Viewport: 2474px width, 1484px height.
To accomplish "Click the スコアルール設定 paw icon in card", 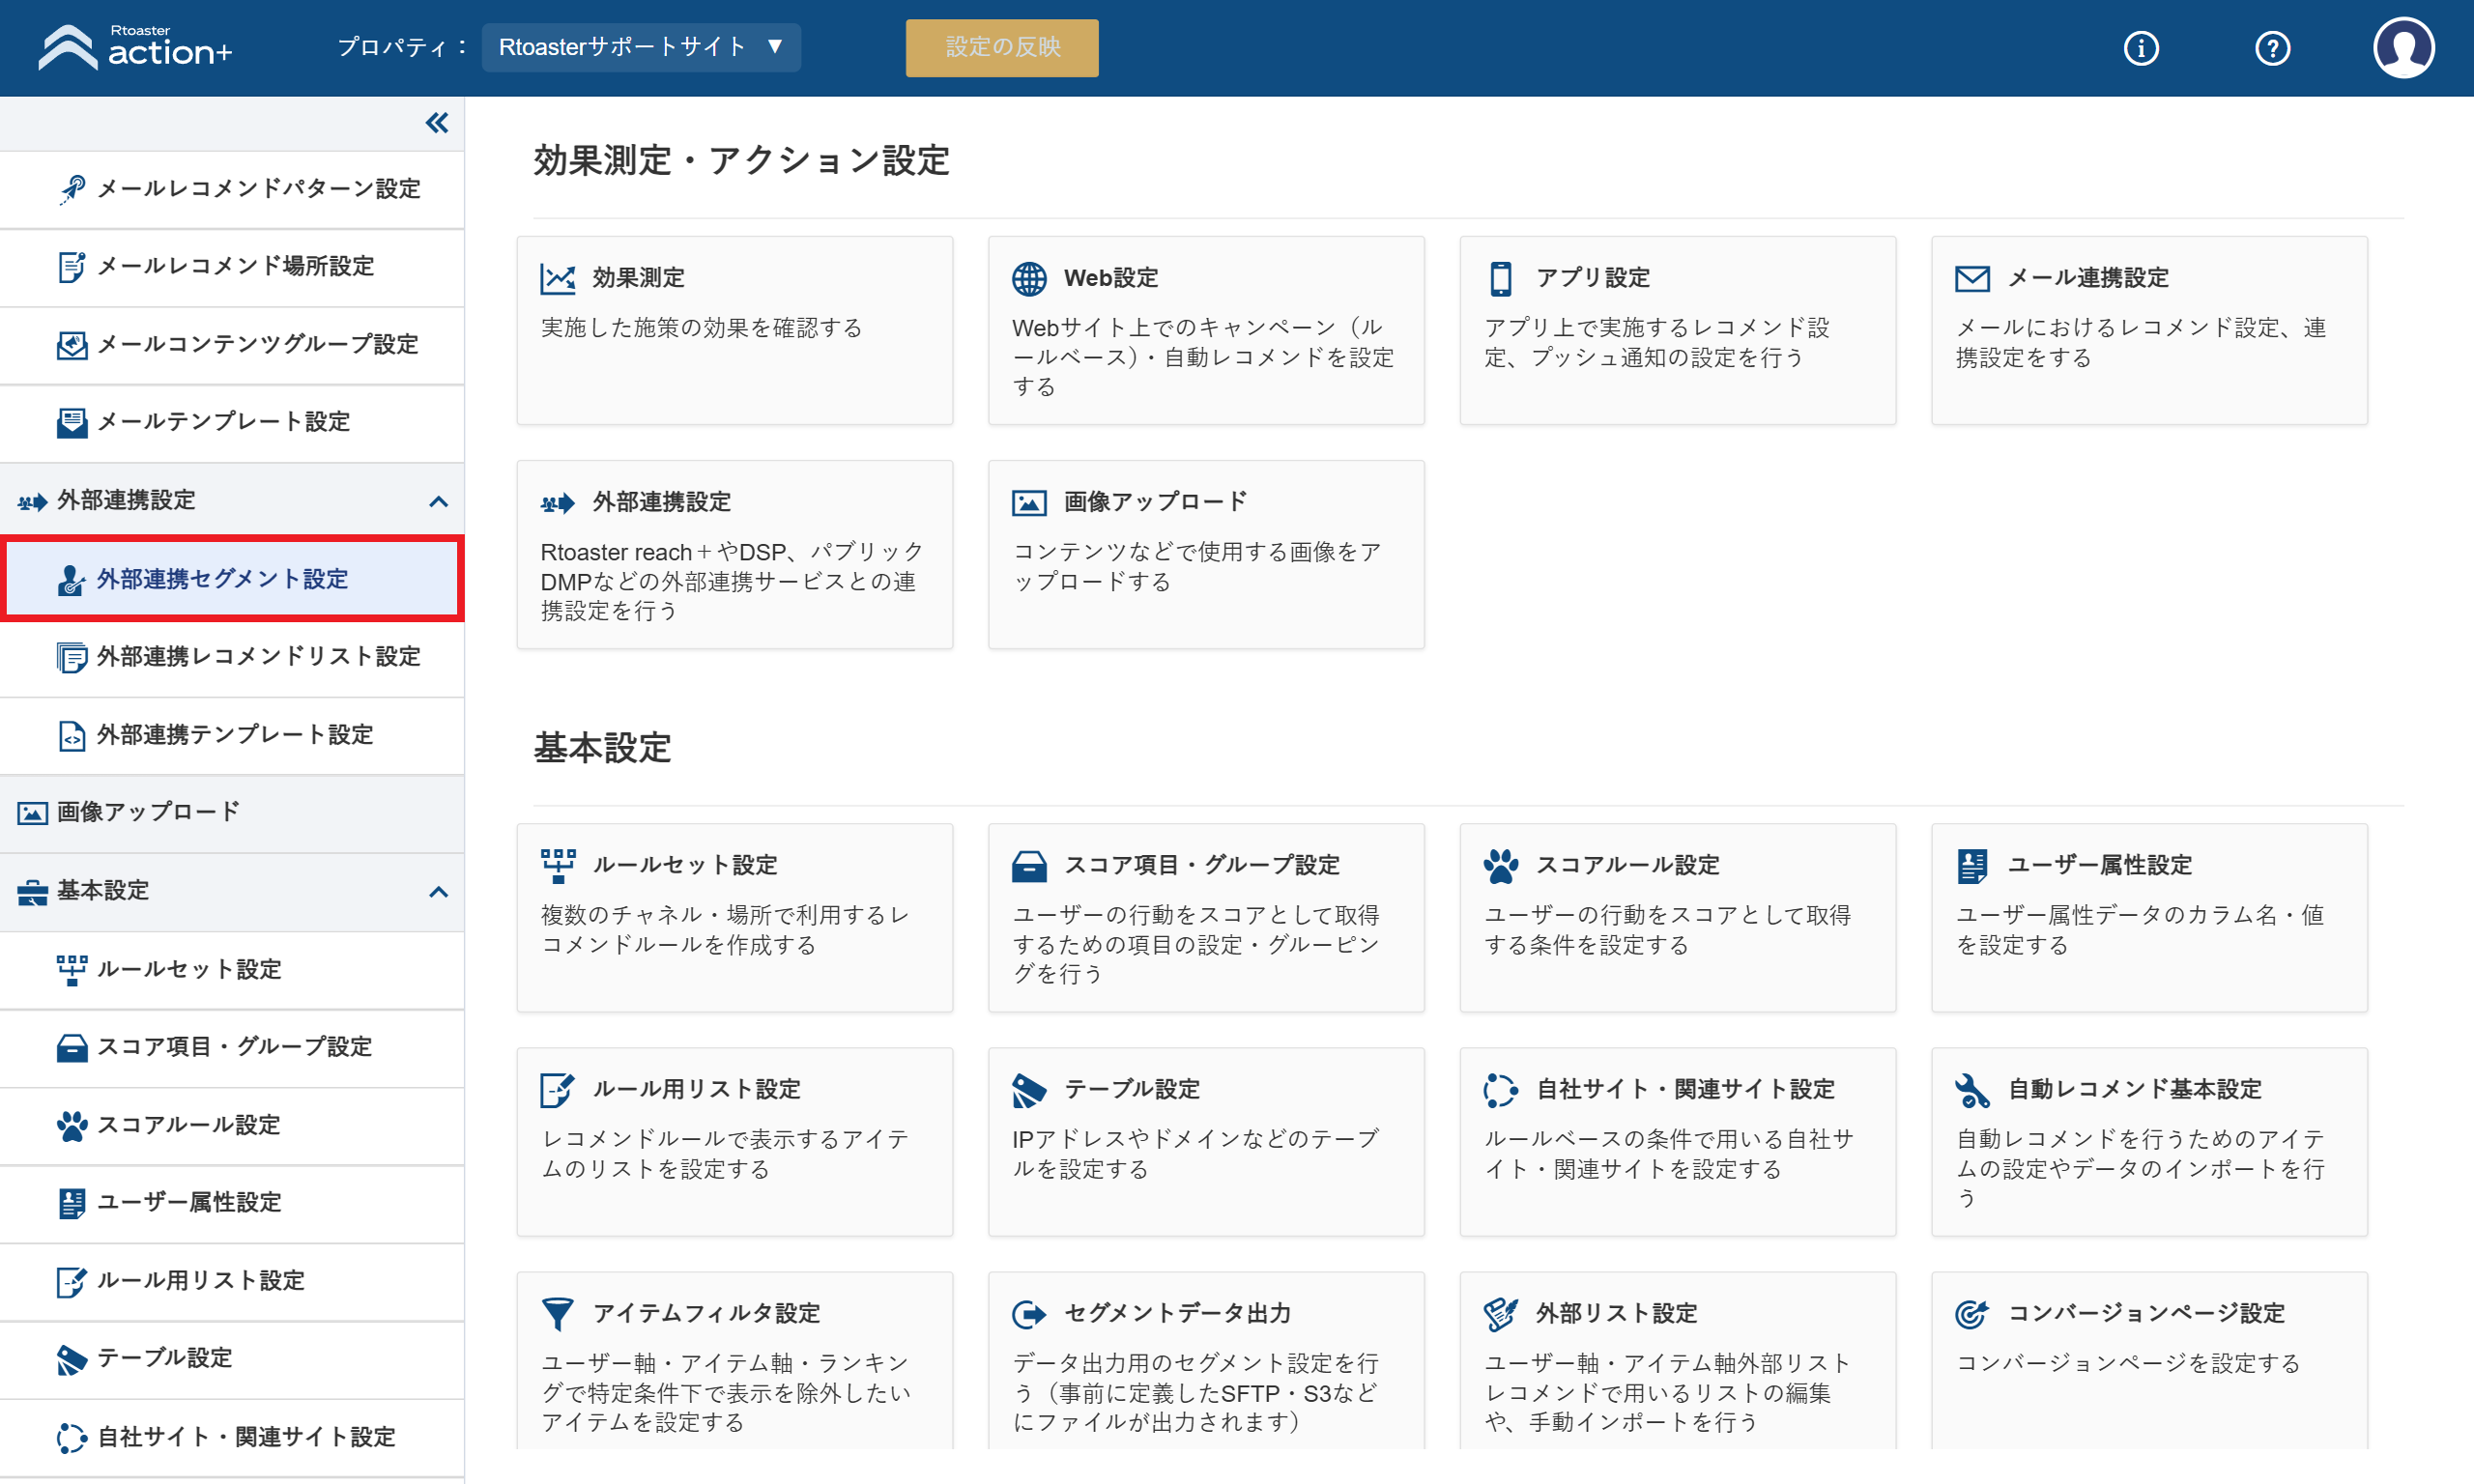I will 1501,866.
